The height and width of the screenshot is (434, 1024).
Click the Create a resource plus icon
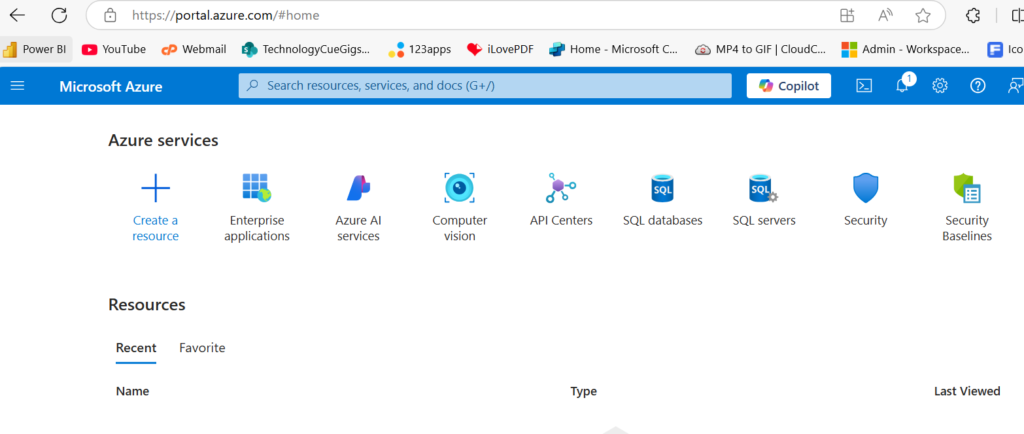pos(155,188)
